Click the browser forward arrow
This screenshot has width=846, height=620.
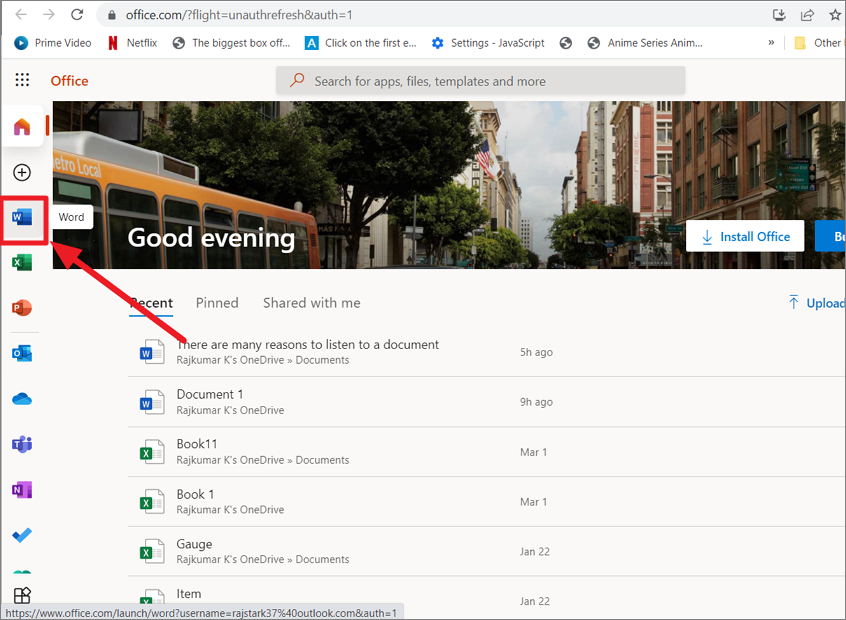[x=49, y=15]
